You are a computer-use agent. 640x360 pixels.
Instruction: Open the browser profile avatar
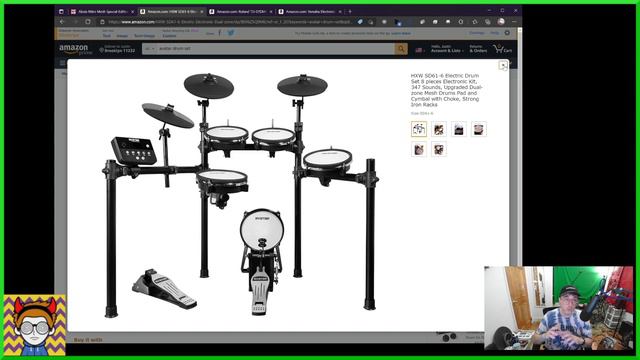[x=501, y=22]
